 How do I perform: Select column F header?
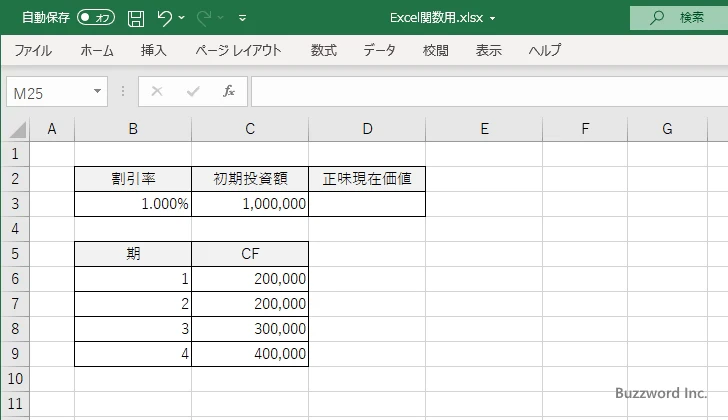coord(585,129)
